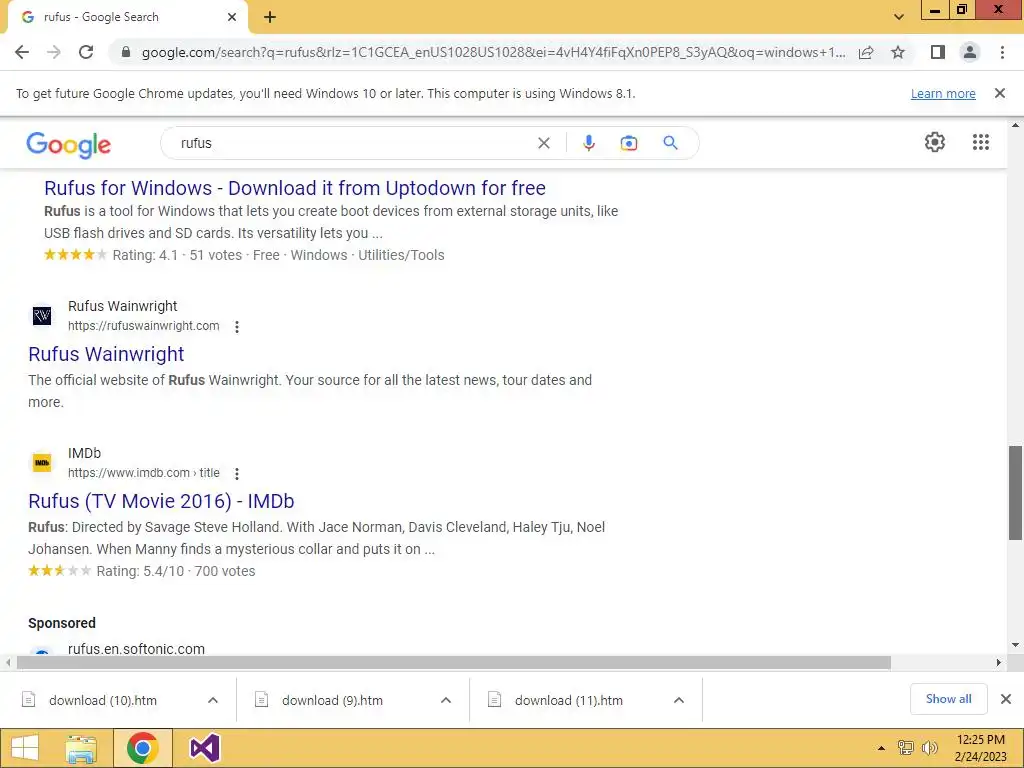The height and width of the screenshot is (768, 1024).
Task: Click the scroll right arrow
Action: coord(999,662)
